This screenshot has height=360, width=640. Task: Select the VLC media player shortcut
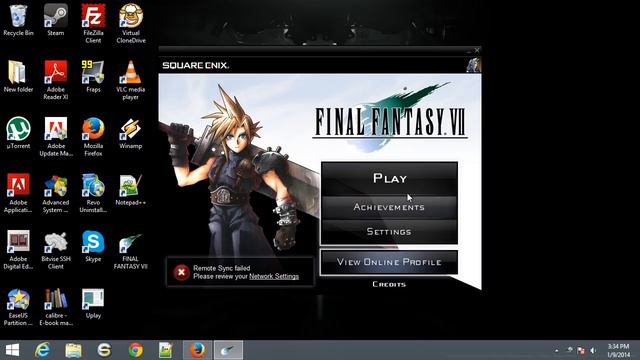pyautogui.click(x=131, y=80)
